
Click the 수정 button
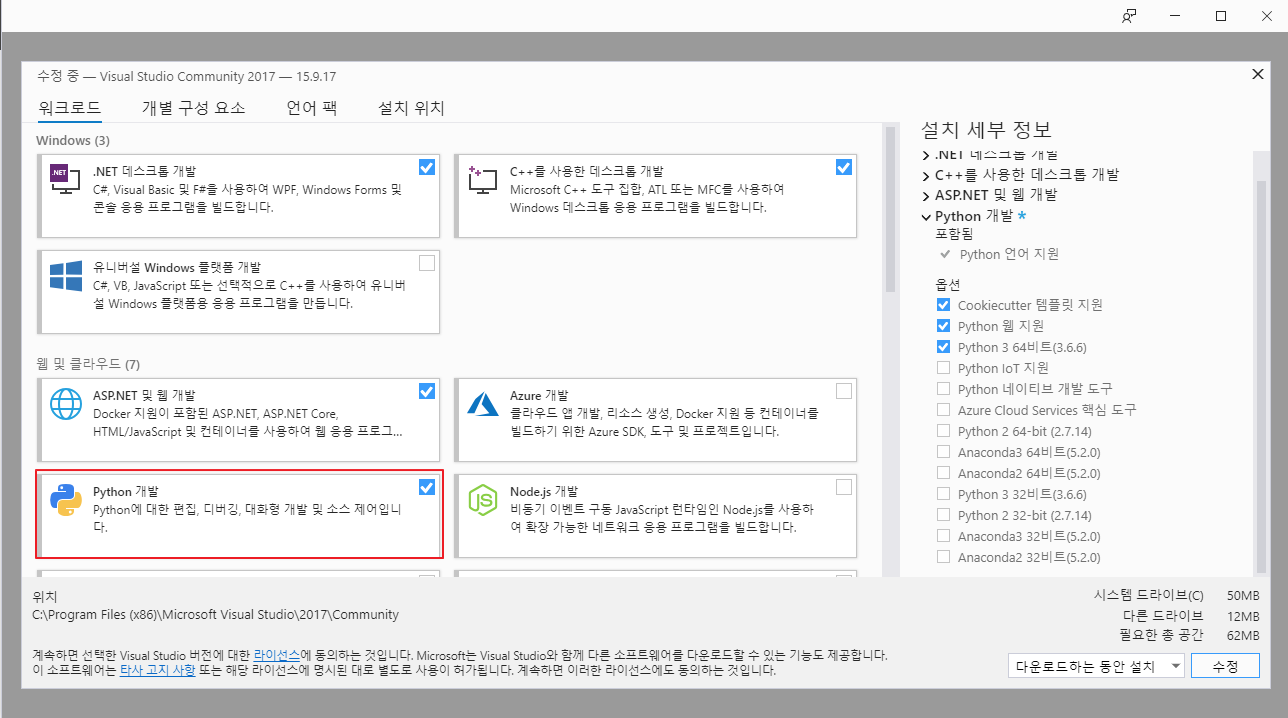[1226, 665]
